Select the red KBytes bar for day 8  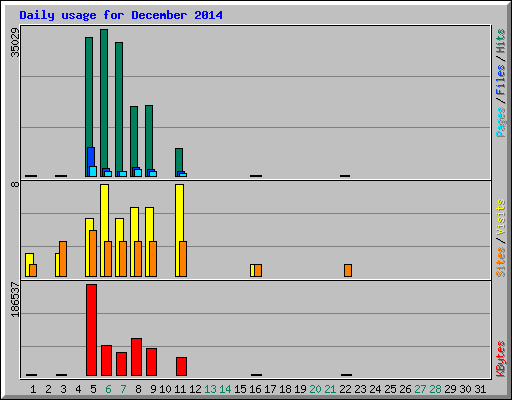click(136, 357)
